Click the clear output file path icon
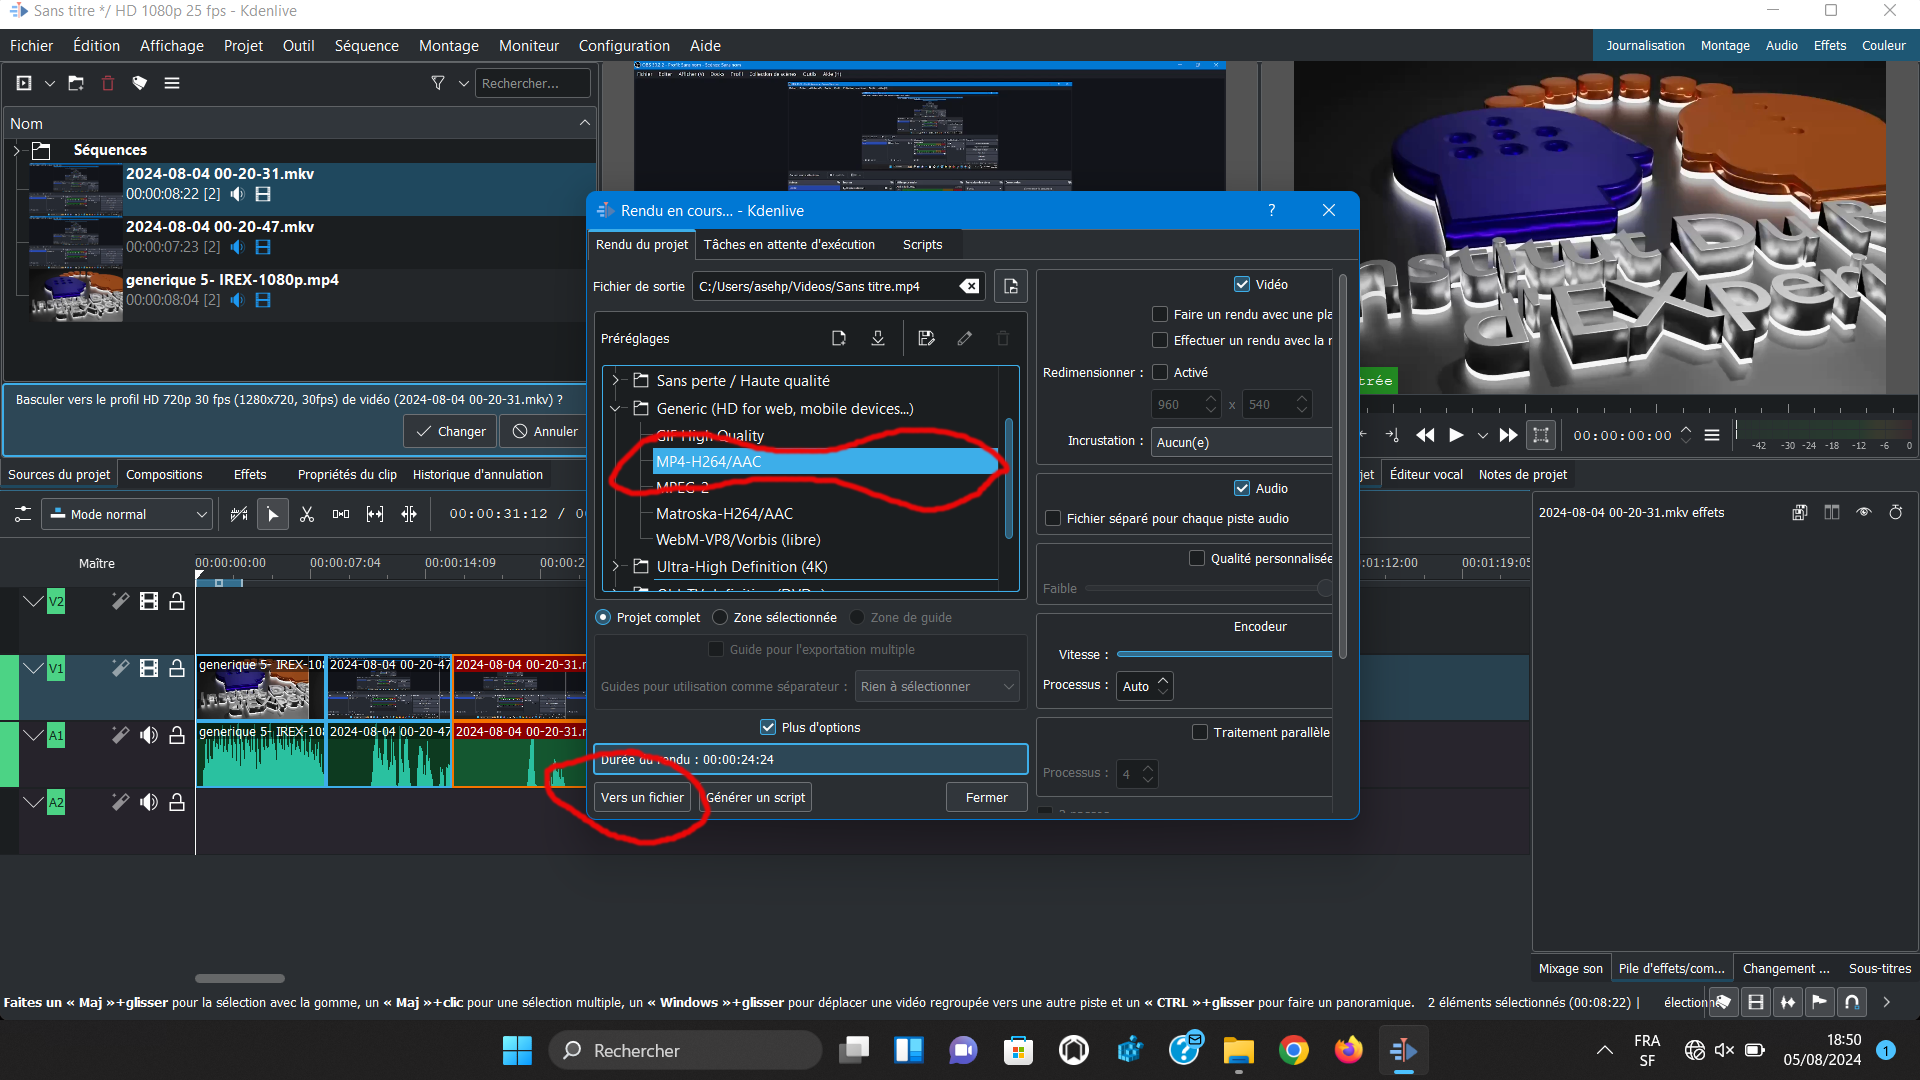Viewport: 1920px width, 1080px height. (969, 286)
